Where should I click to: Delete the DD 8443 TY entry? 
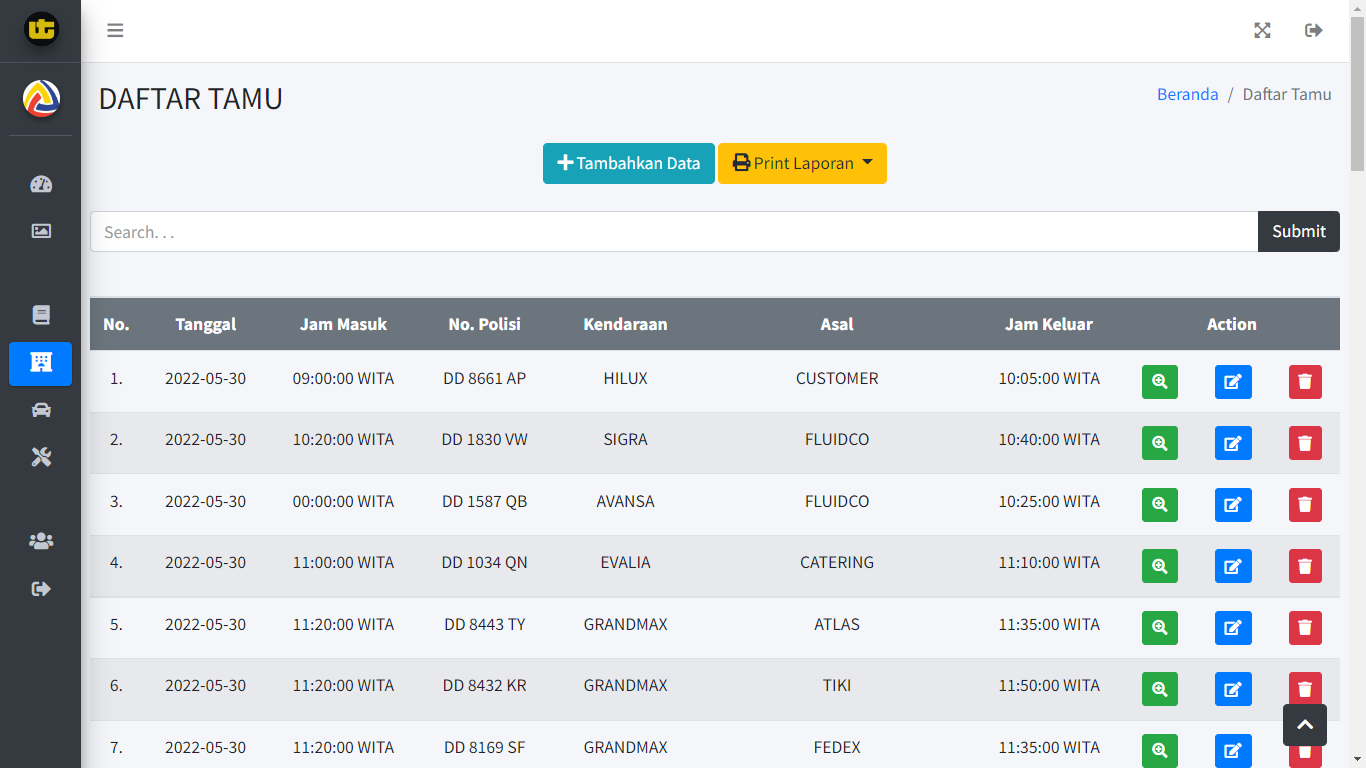pos(1305,627)
